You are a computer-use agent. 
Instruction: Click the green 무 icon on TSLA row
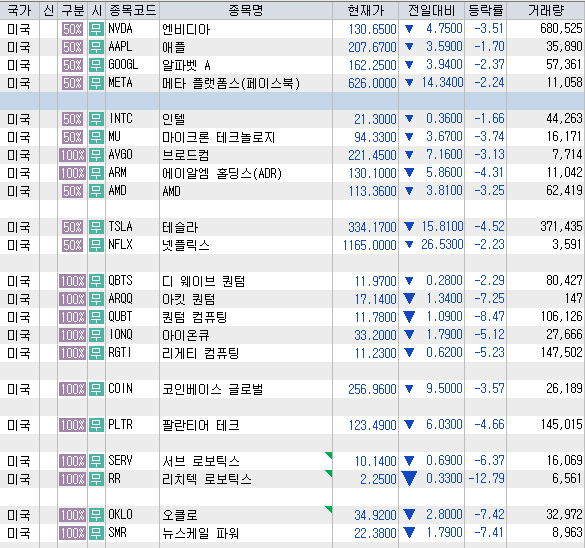tap(96, 227)
